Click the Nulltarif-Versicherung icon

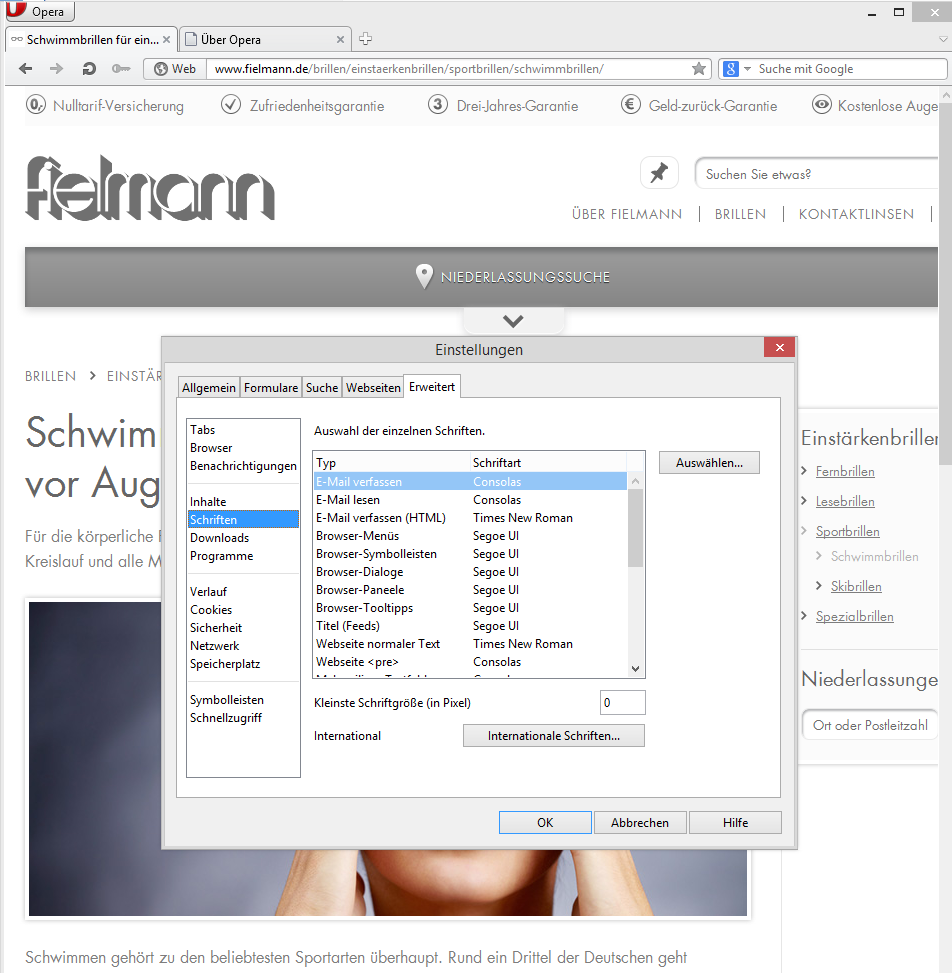35,104
